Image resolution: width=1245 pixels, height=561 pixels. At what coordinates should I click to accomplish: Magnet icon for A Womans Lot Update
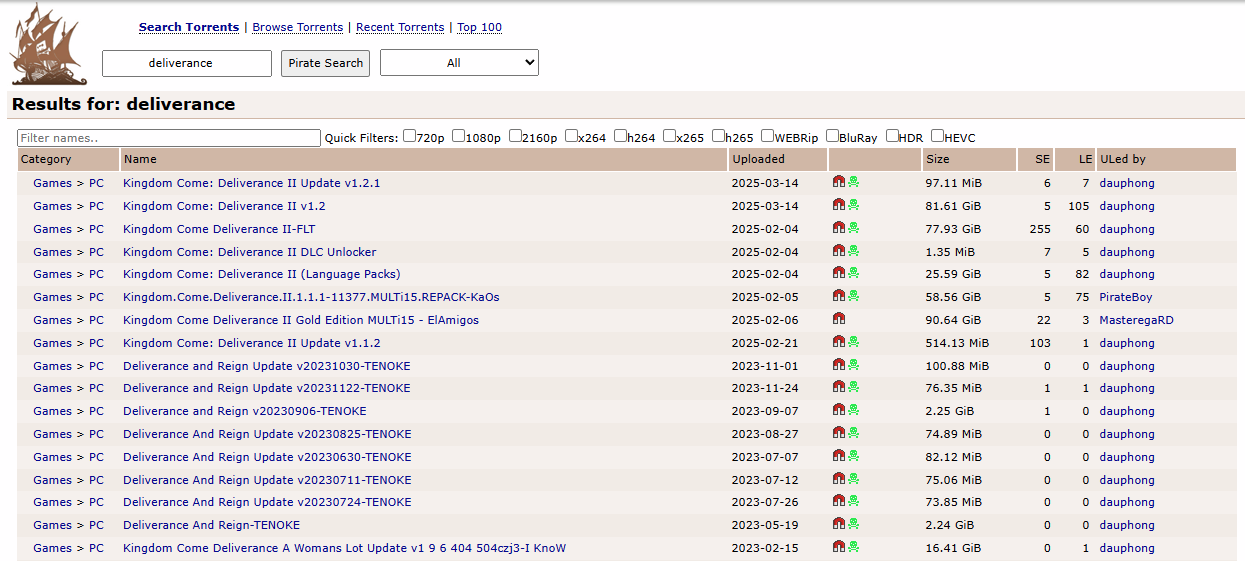point(839,547)
